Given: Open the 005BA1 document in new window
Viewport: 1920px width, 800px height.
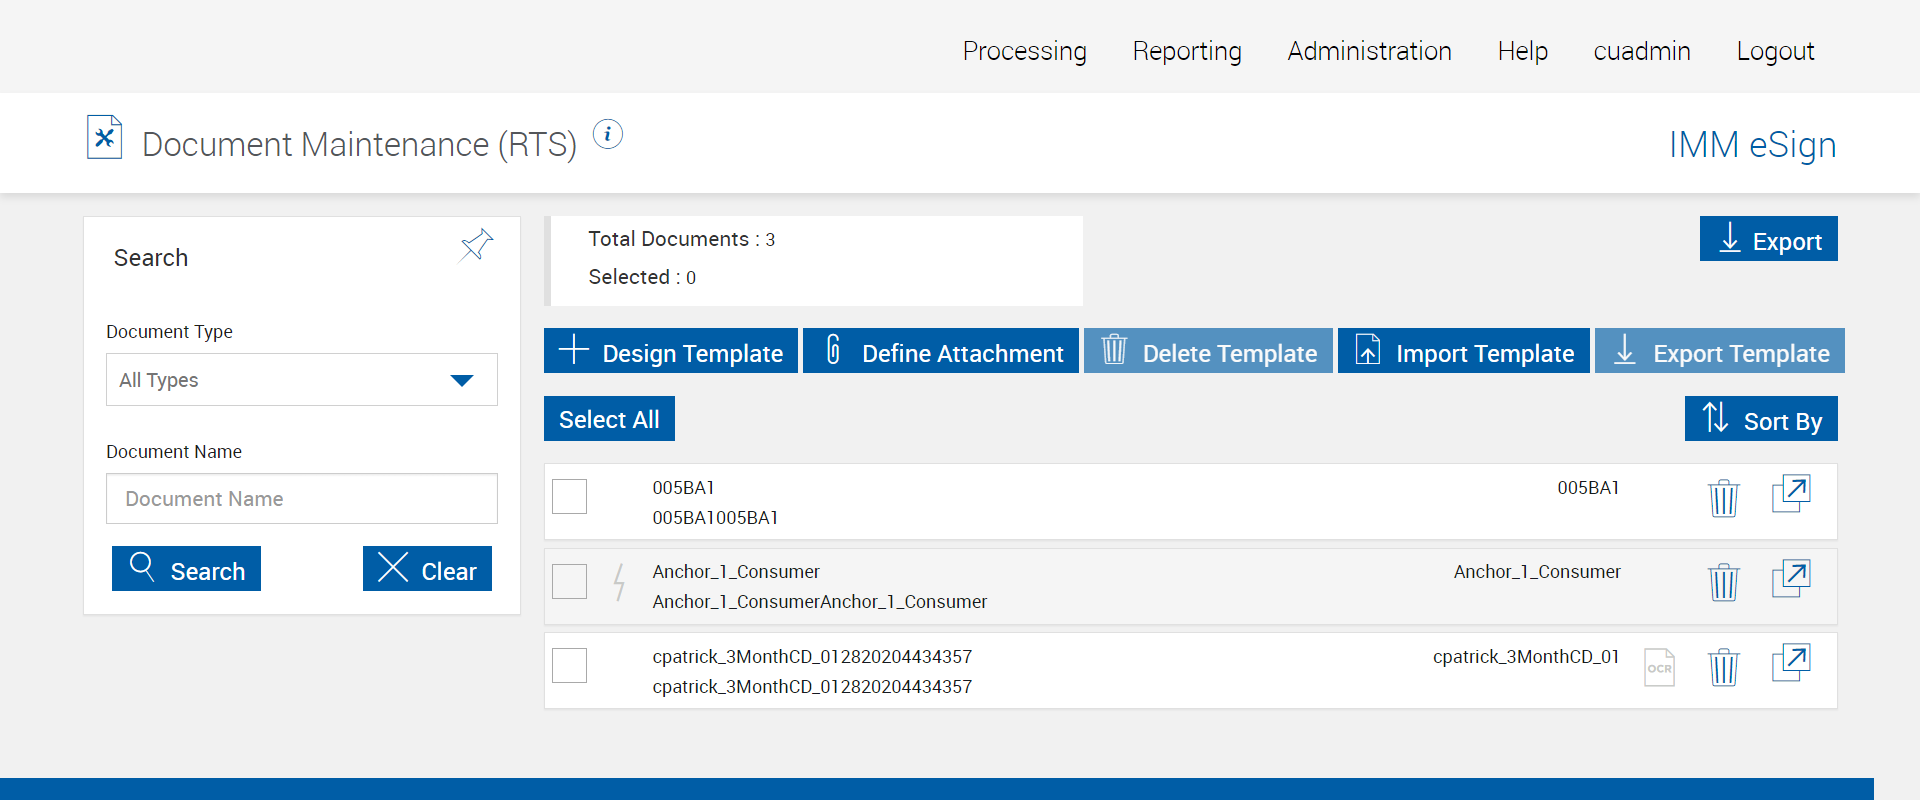Looking at the screenshot, I should (1790, 493).
